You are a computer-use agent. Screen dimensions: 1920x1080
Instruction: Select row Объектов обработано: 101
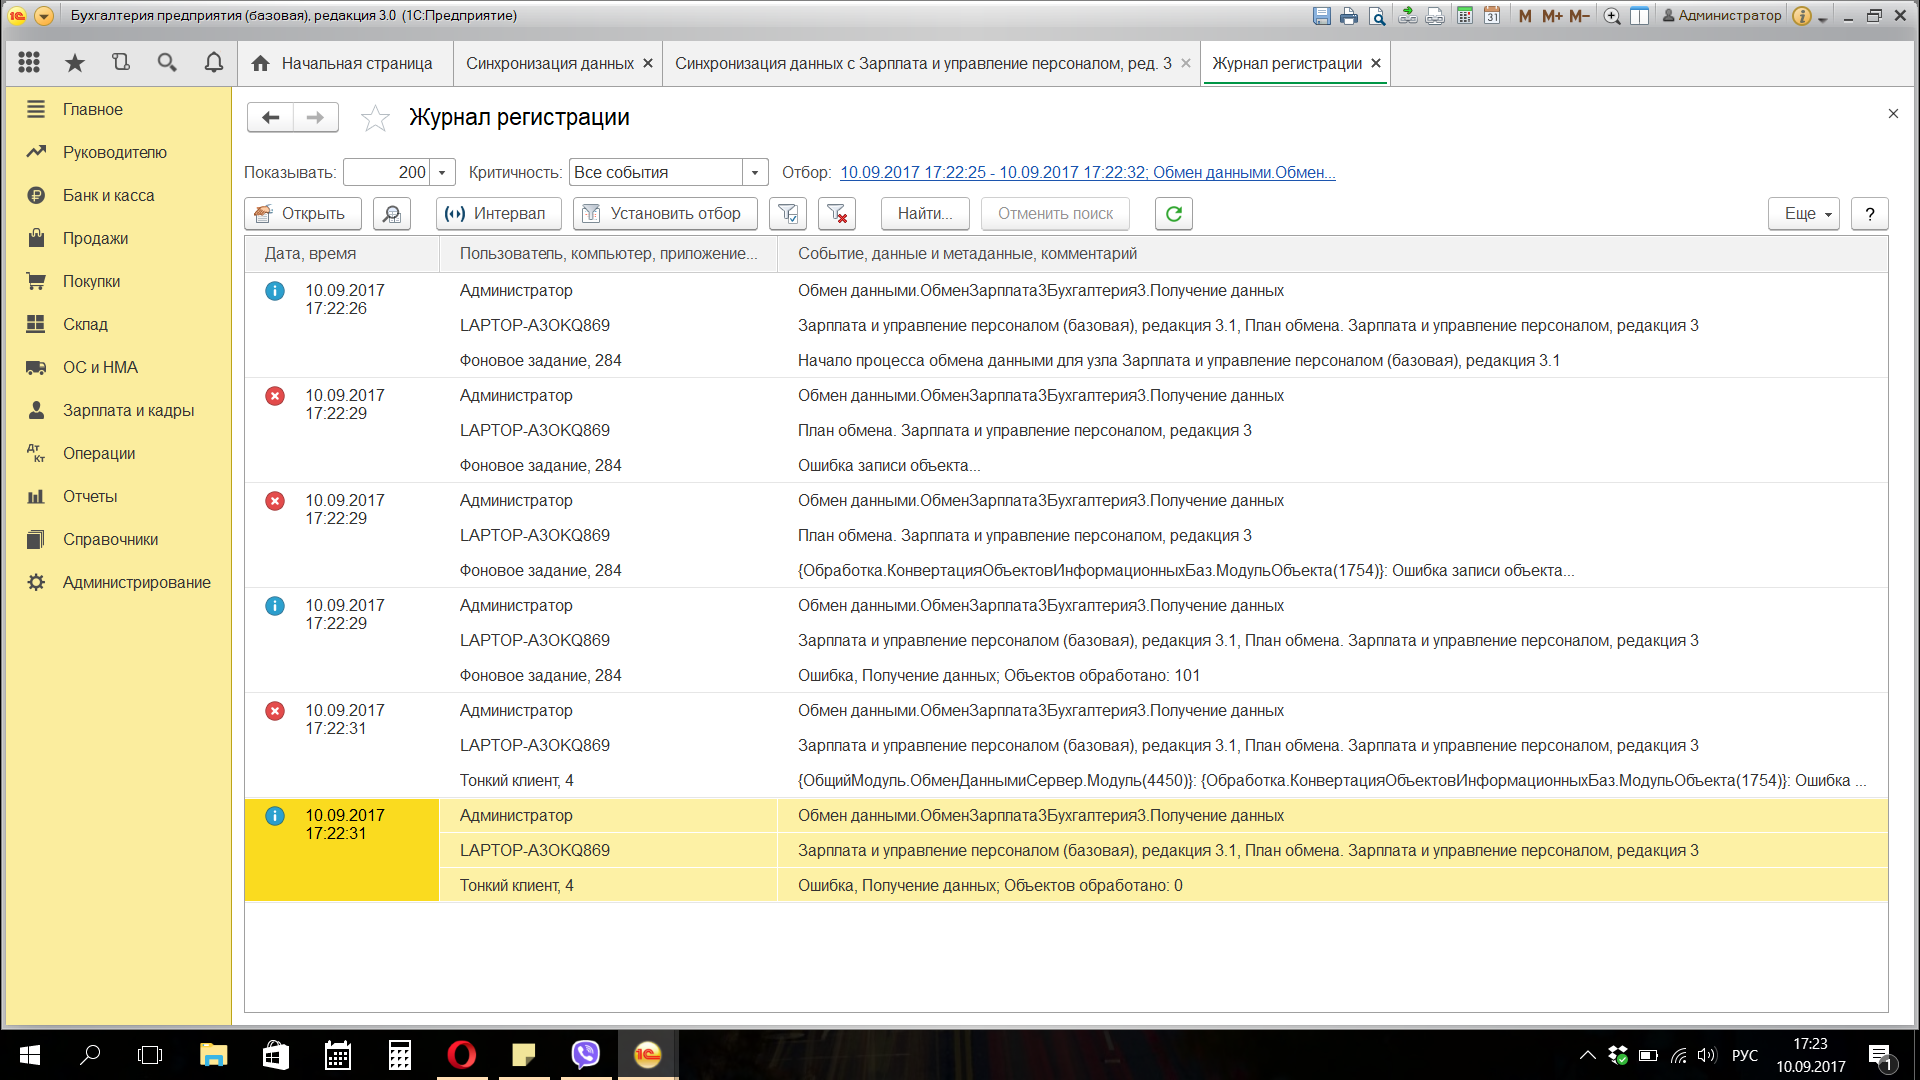(1066, 640)
